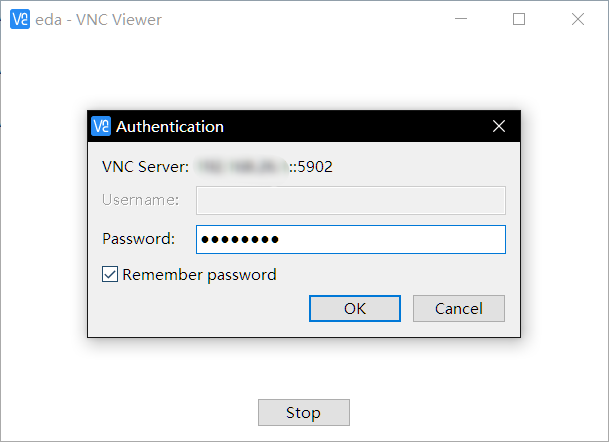
Task: Click the VNC logo in Authentication dialog title
Action: (101, 126)
